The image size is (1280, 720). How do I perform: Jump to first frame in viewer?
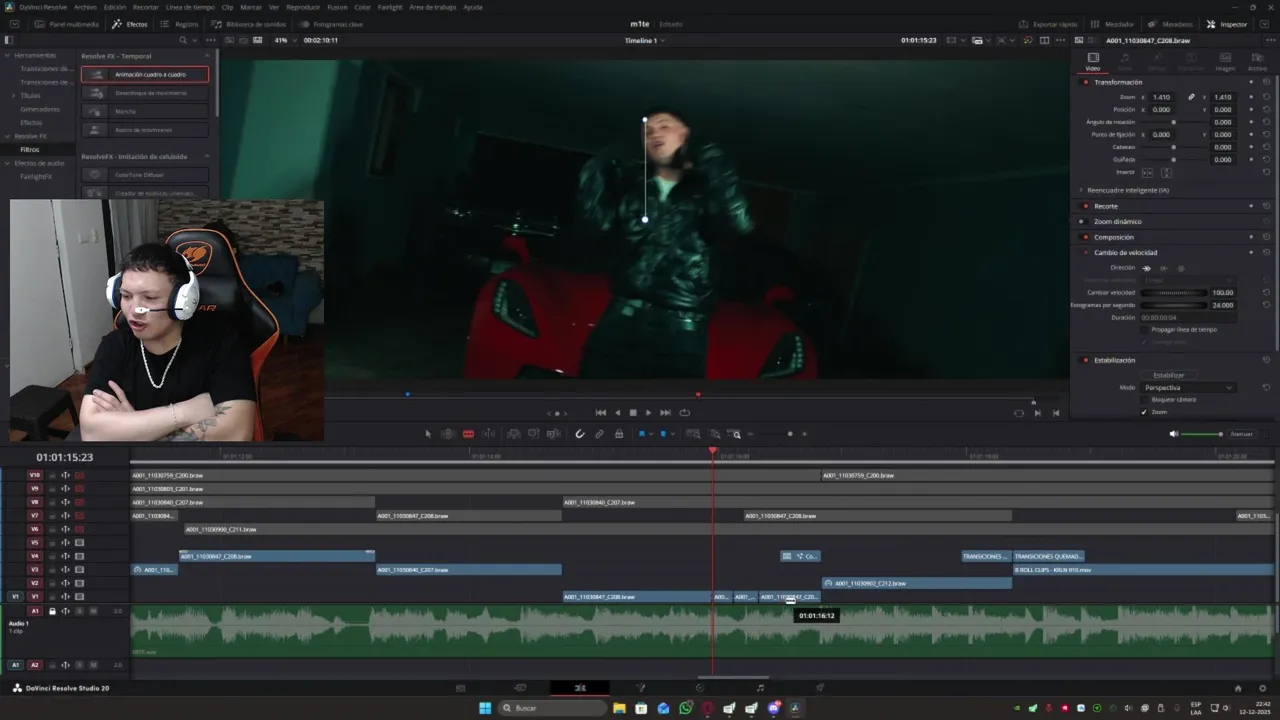coord(601,413)
